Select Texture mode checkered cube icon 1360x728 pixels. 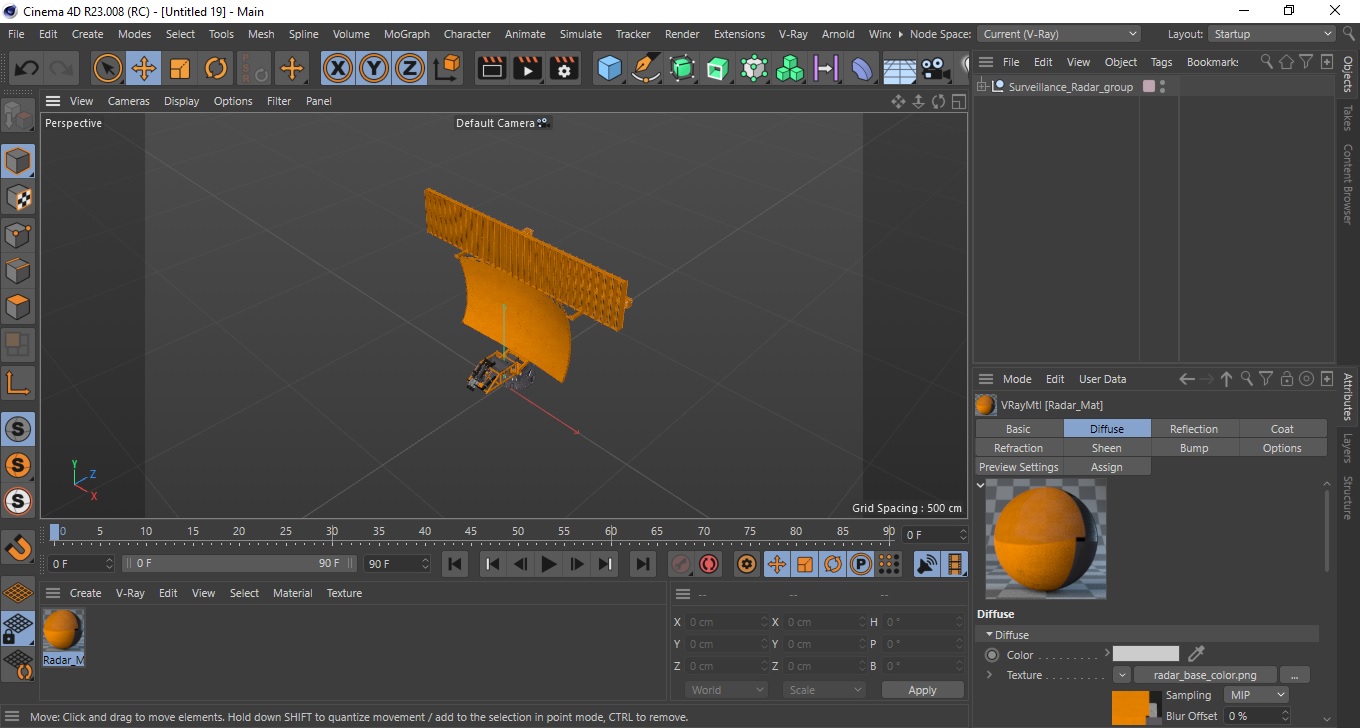[x=18, y=198]
